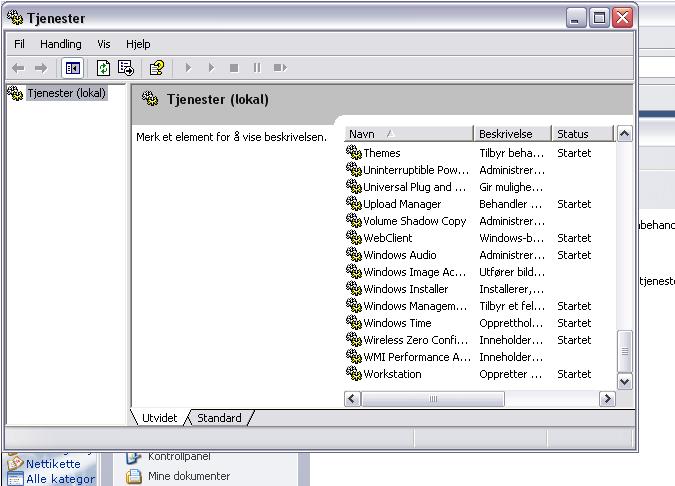Viewport: 675px width, 486px height.
Task: Click the Export list toolbar icon
Action: tap(126, 68)
